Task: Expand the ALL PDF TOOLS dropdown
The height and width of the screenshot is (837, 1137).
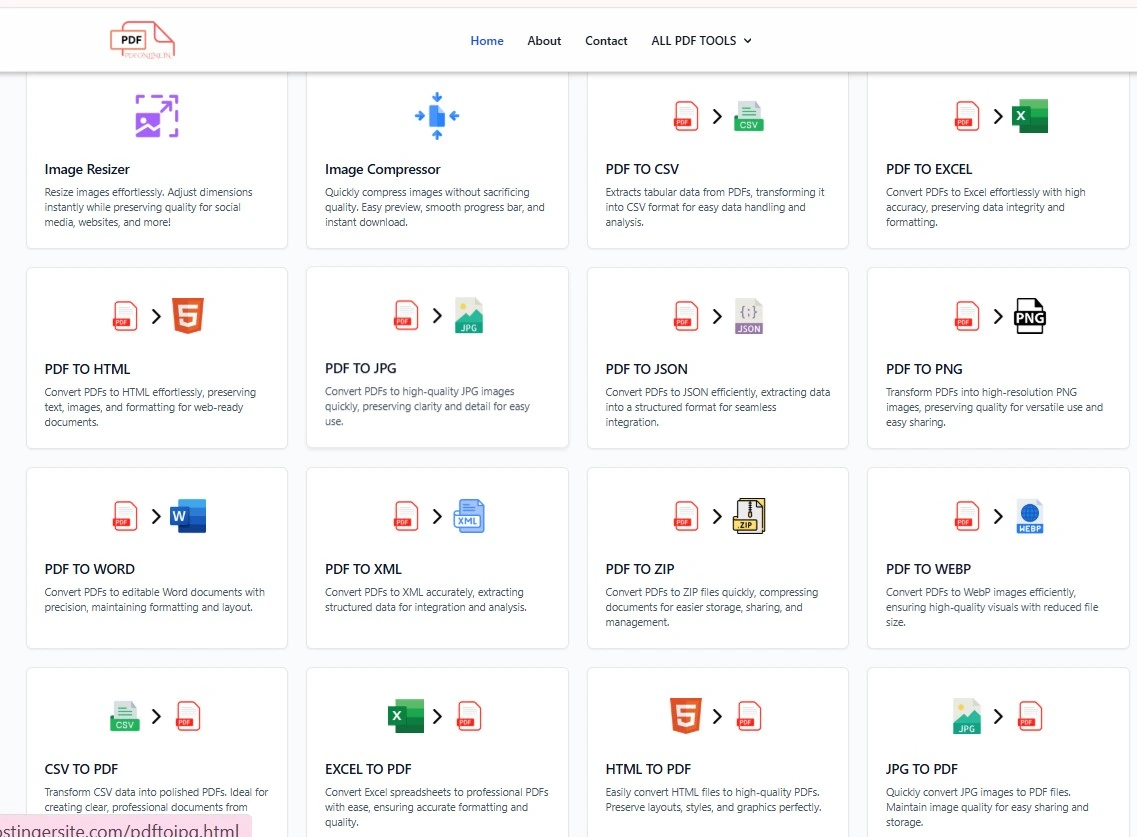Action: coord(701,41)
